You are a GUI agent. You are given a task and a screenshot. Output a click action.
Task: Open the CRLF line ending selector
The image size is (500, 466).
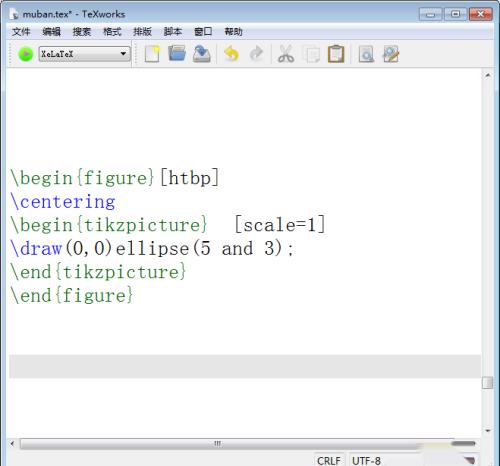click(329, 461)
